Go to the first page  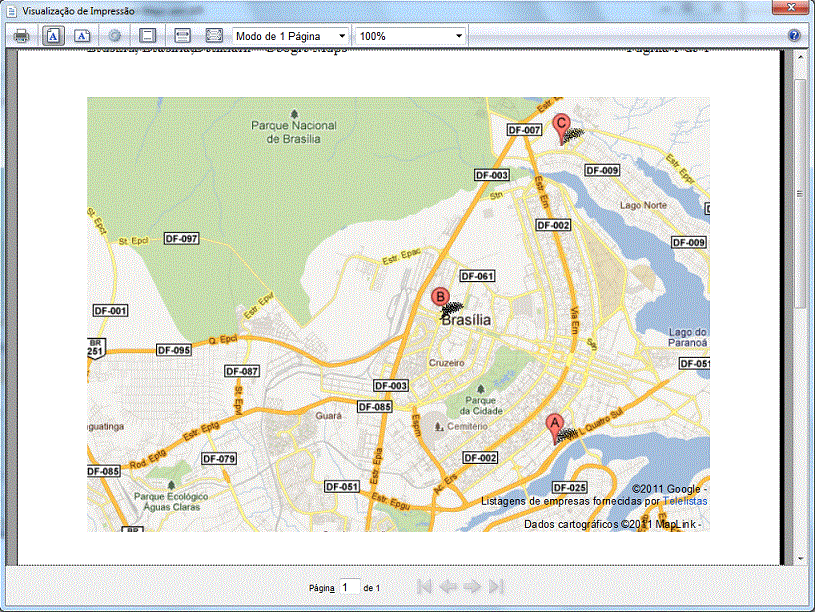(424, 587)
